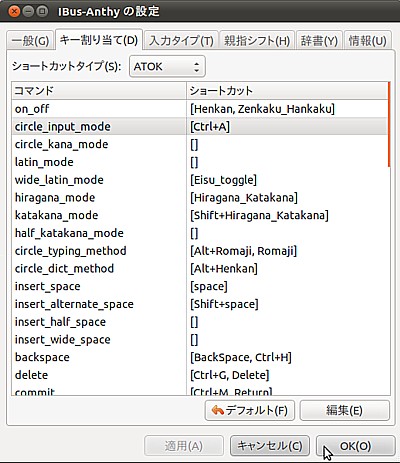Select the キー割り当て(D) tab
The width and height of the screenshot is (400, 463).
coord(99,40)
